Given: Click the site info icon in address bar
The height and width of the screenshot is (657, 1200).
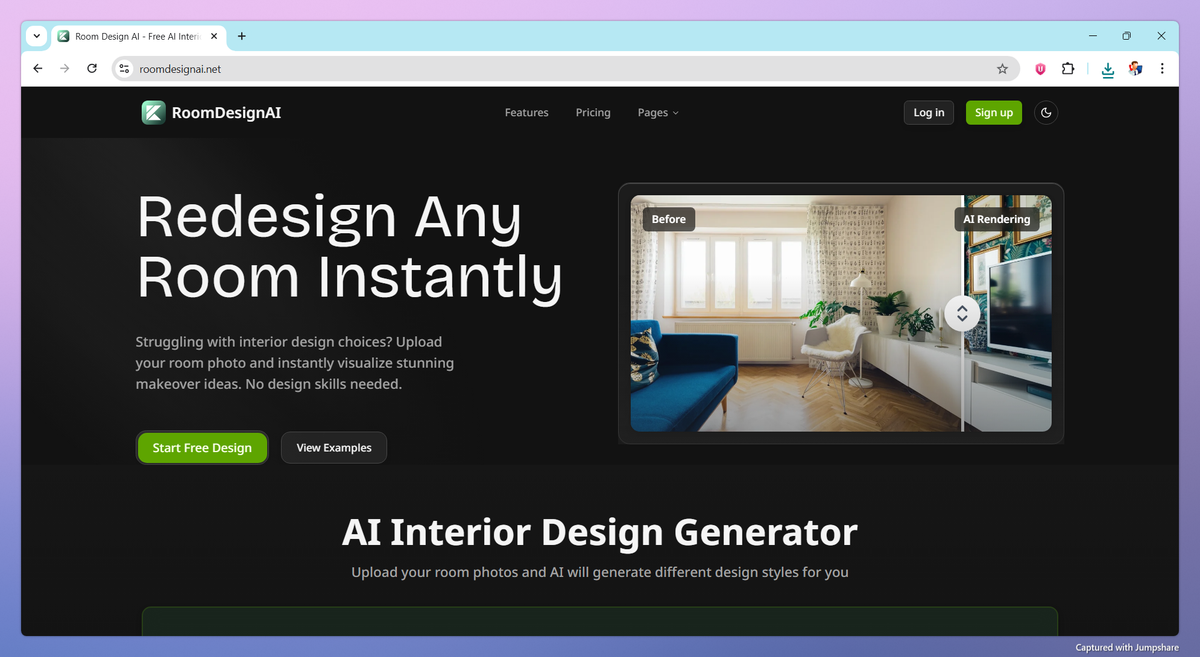Looking at the screenshot, I should pyautogui.click(x=123, y=68).
